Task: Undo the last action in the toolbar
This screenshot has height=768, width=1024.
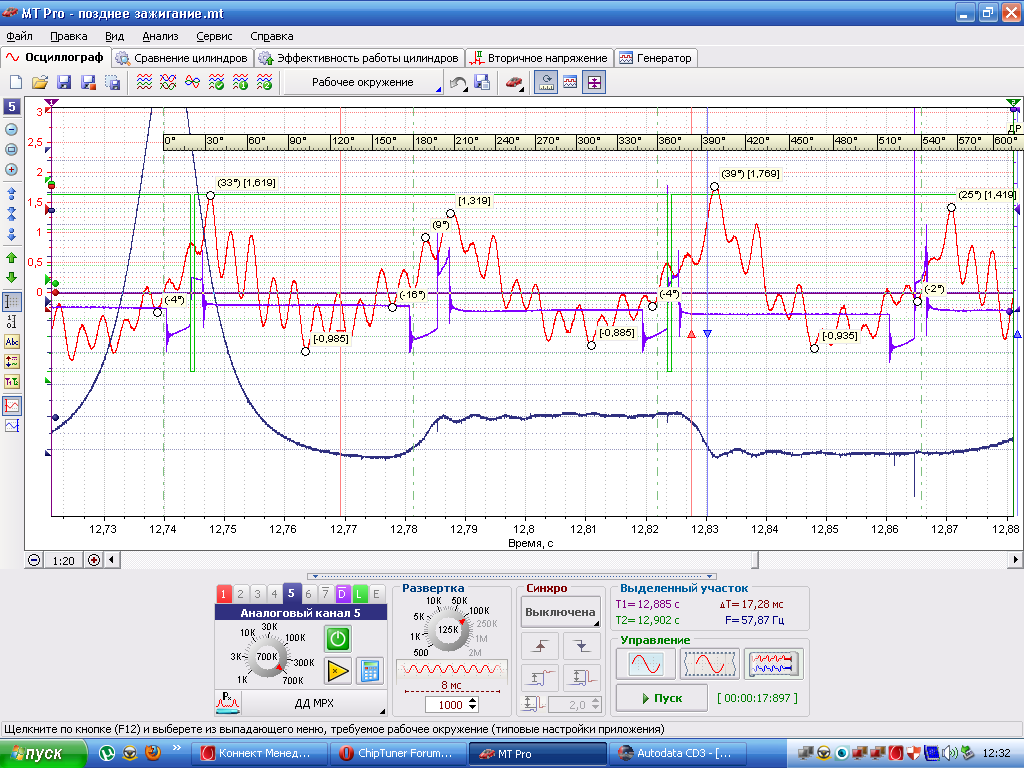Action: click(458, 82)
